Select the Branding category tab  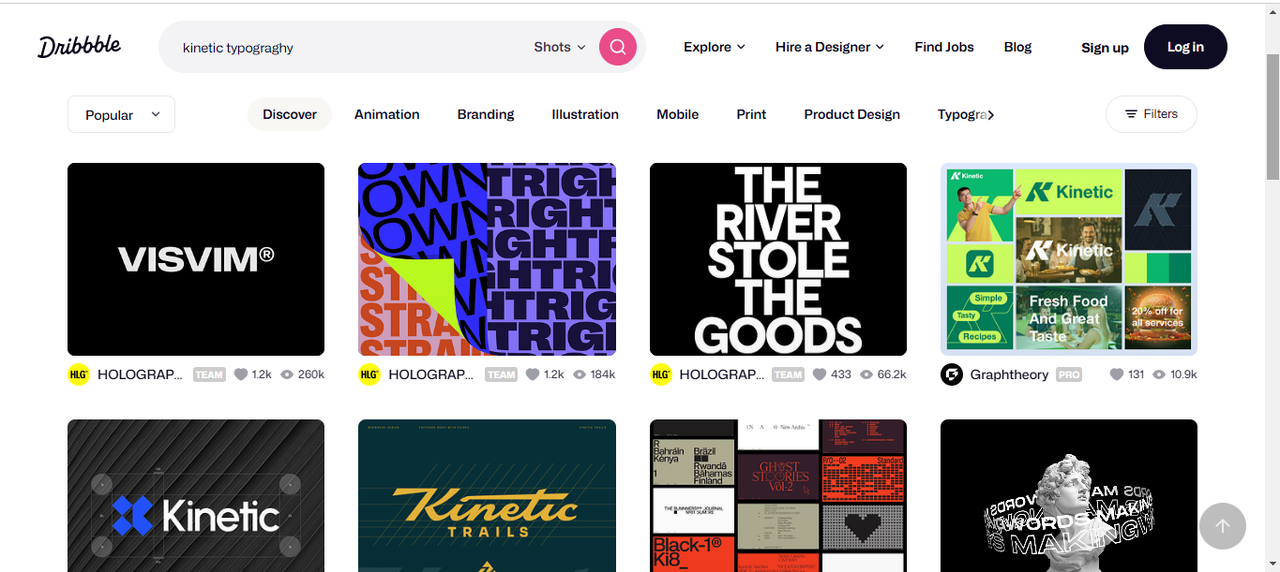tap(486, 114)
